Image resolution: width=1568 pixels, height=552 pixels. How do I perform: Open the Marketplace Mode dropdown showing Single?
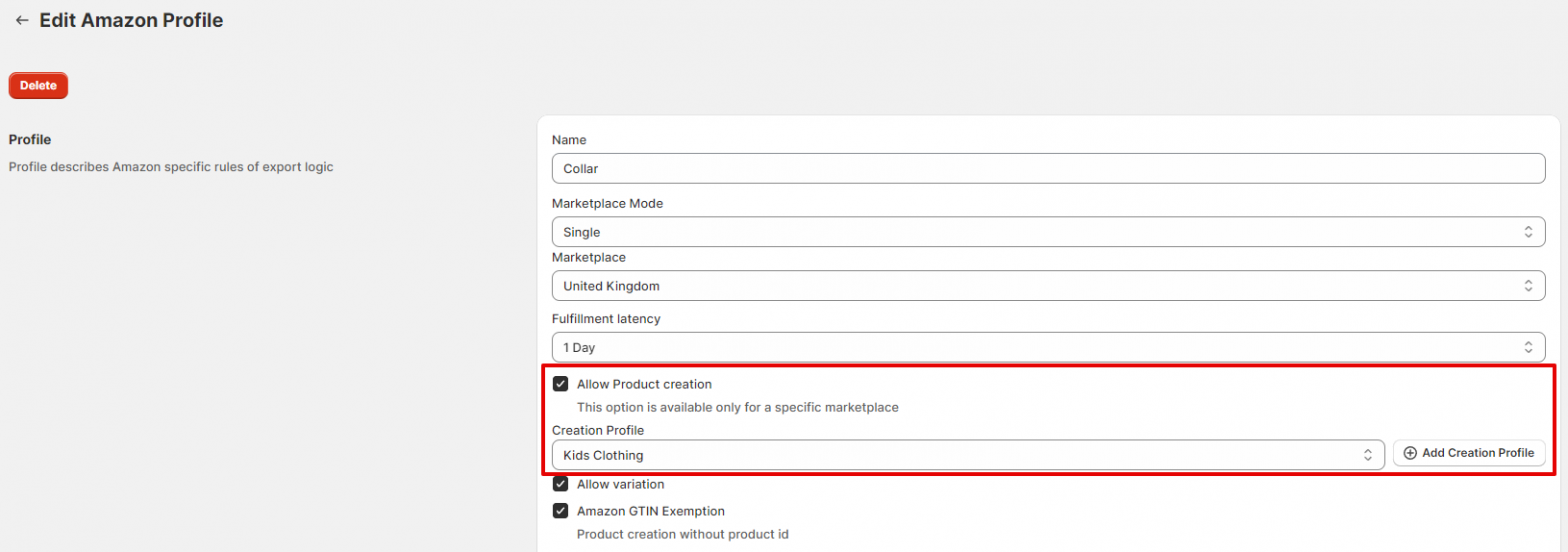pyautogui.click(x=1040, y=232)
